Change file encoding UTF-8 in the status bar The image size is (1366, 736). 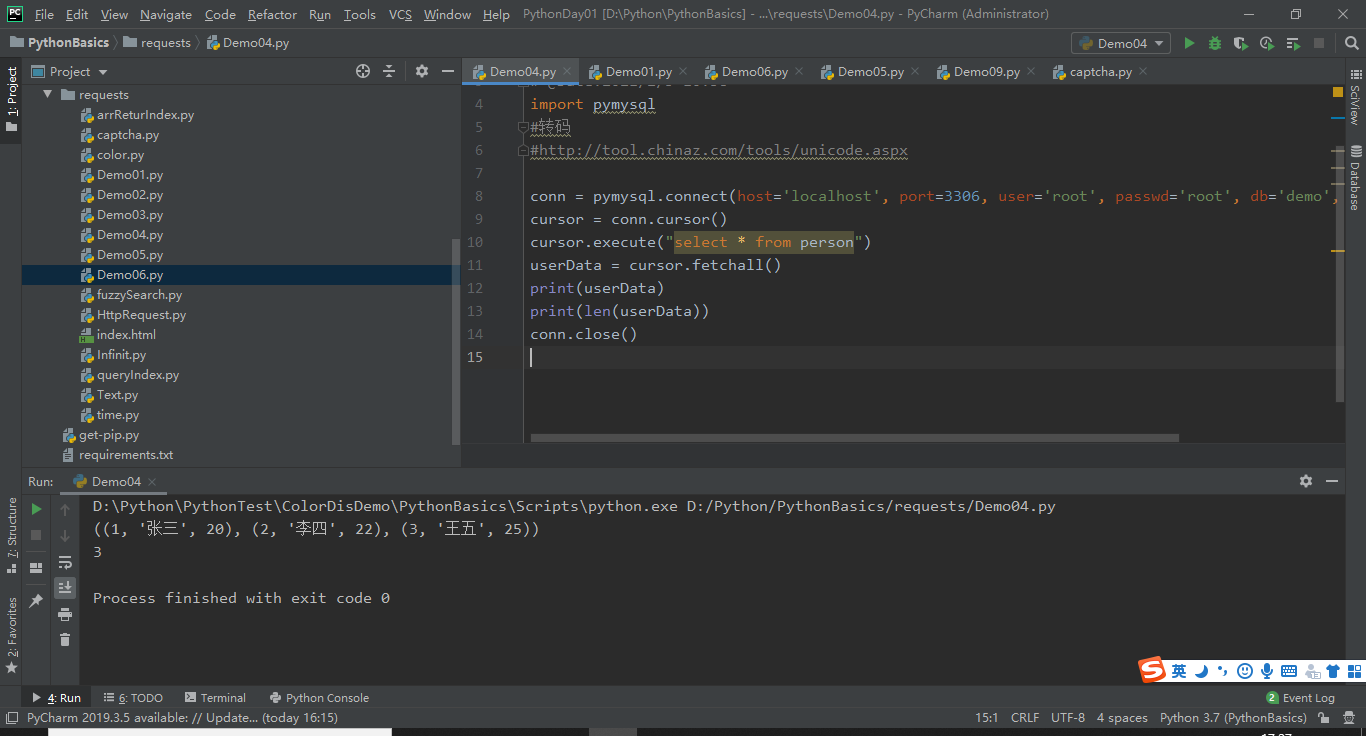click(x=1068, y=718)
